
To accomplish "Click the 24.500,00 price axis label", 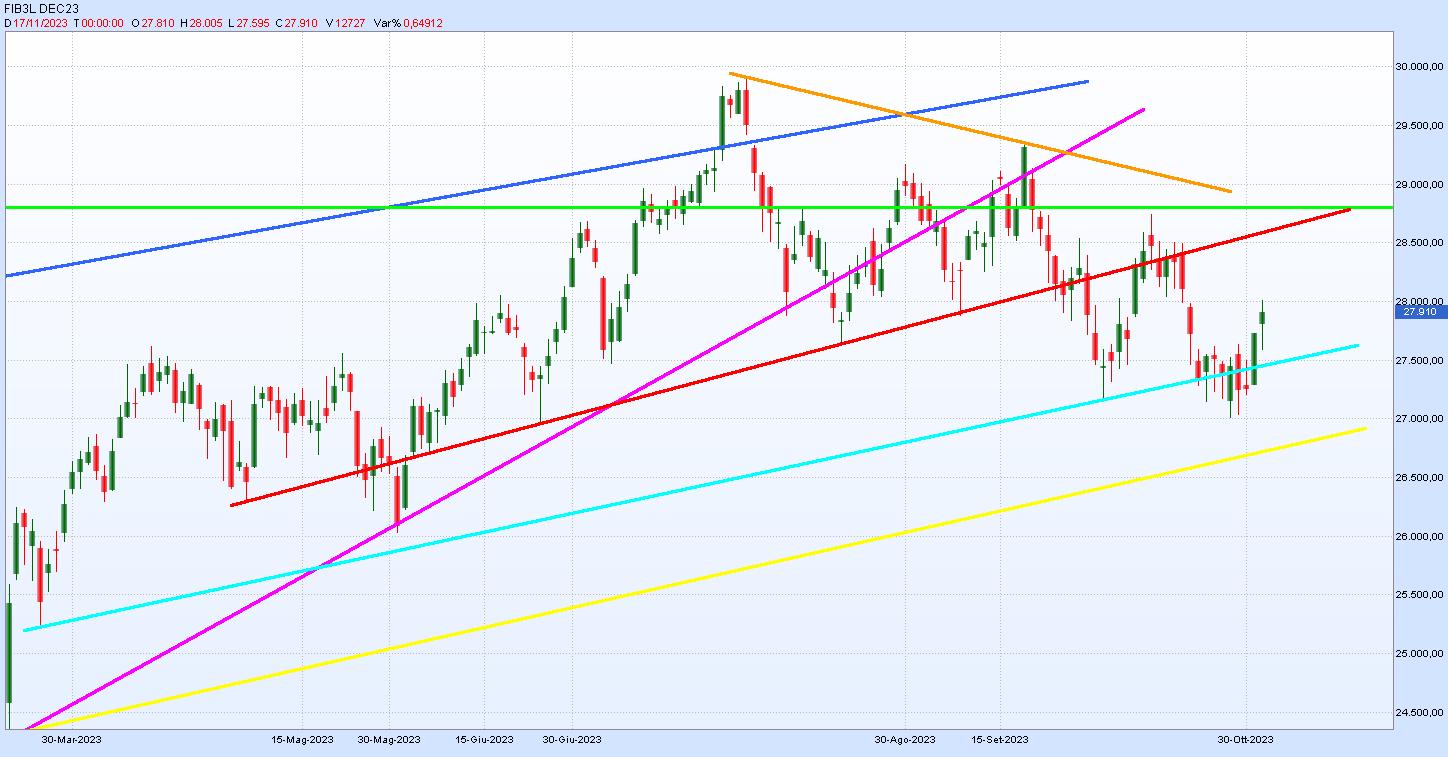I will click(1421, 713).
